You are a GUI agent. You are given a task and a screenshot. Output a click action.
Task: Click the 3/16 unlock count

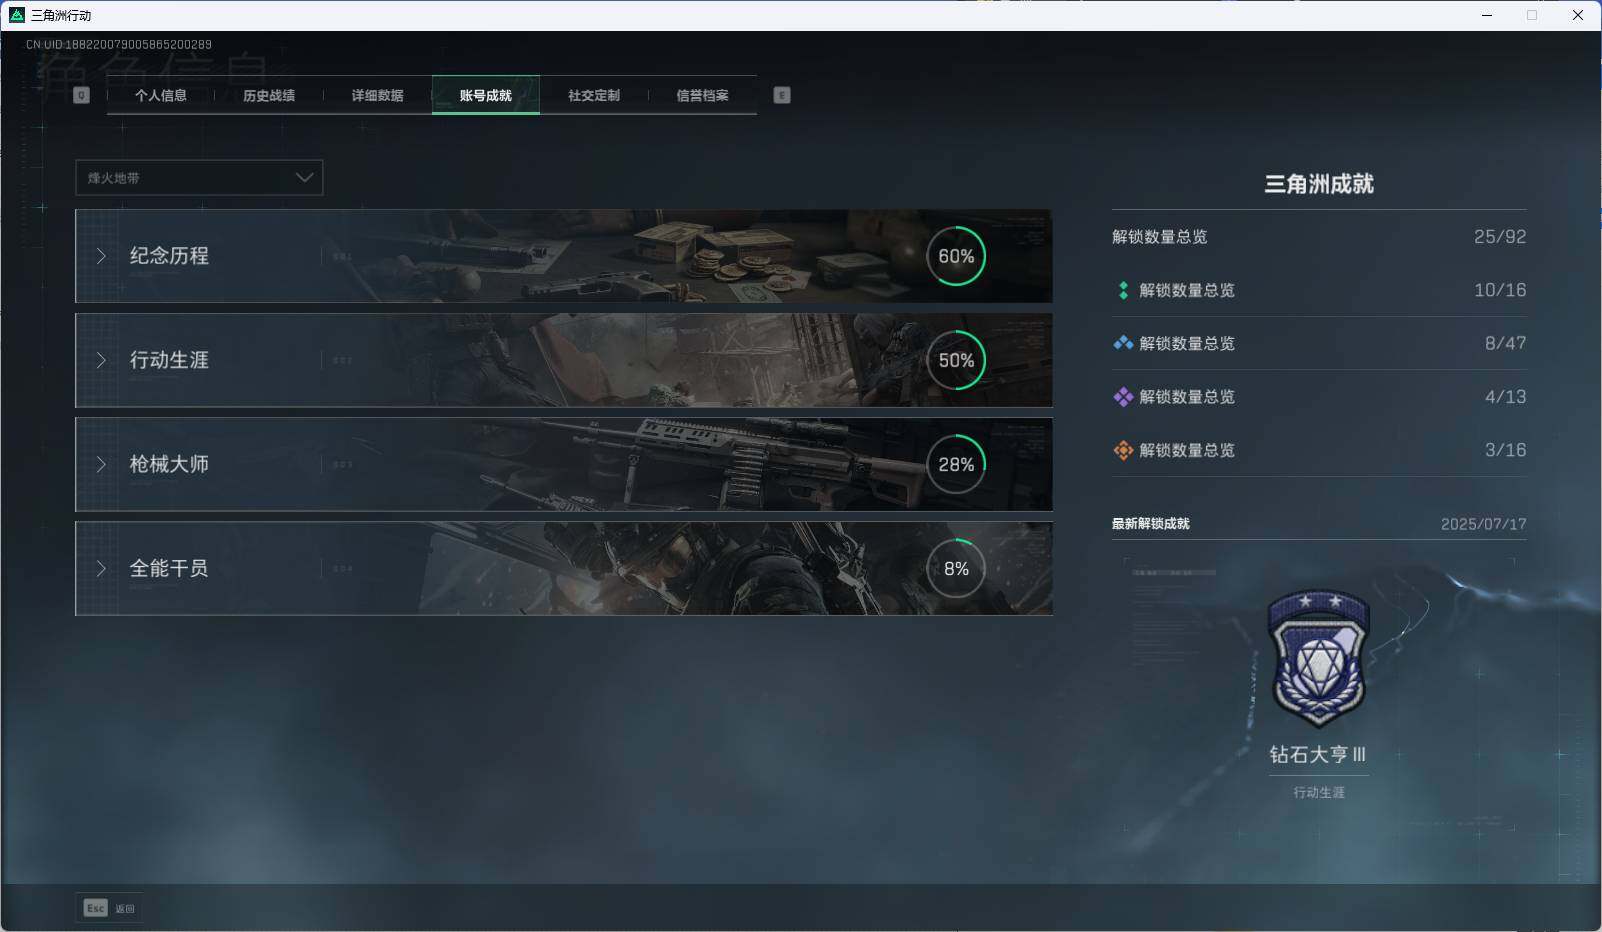coord(1505,450)
